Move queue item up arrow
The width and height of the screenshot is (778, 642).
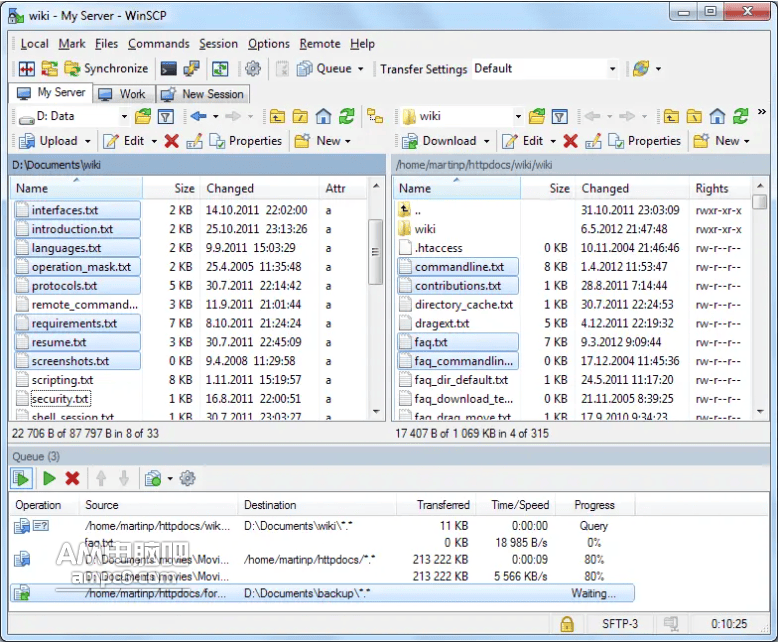[x=101, y=478]
